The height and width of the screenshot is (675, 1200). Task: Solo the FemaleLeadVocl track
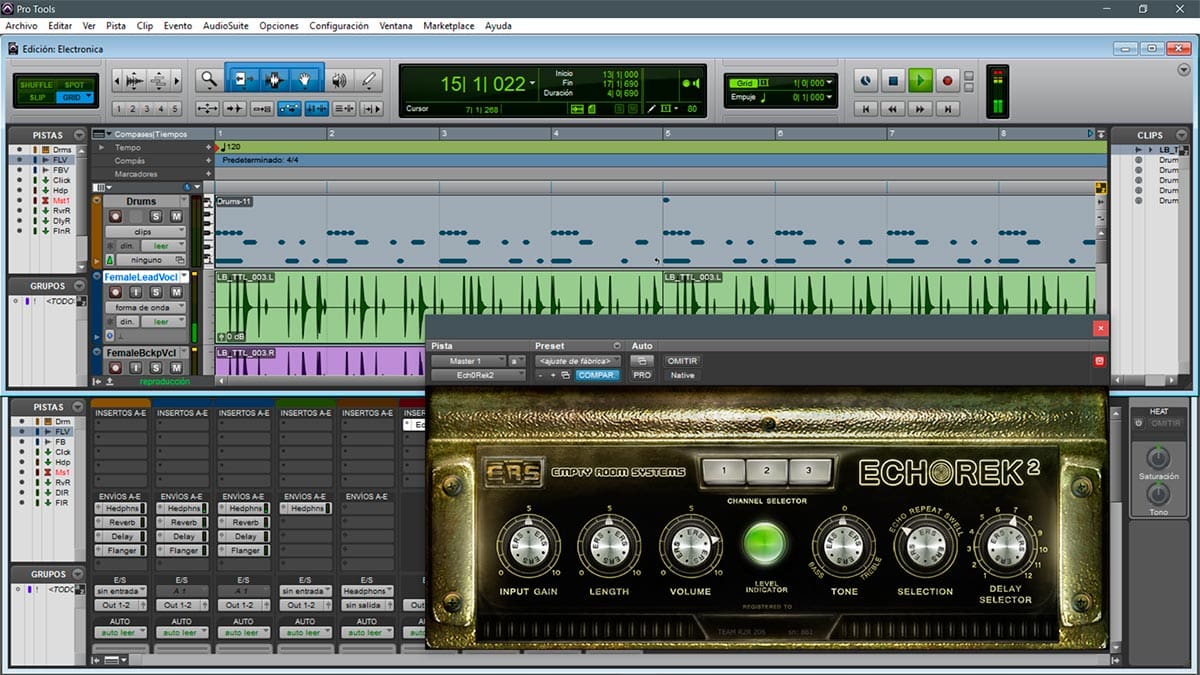156,292
